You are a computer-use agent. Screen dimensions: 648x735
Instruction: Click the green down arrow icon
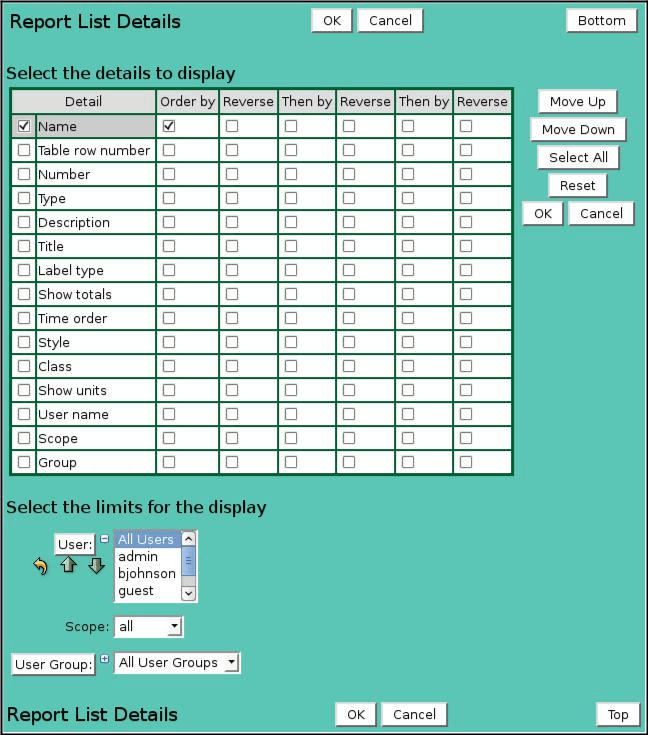pyautogui.click(x=97, y=566)
